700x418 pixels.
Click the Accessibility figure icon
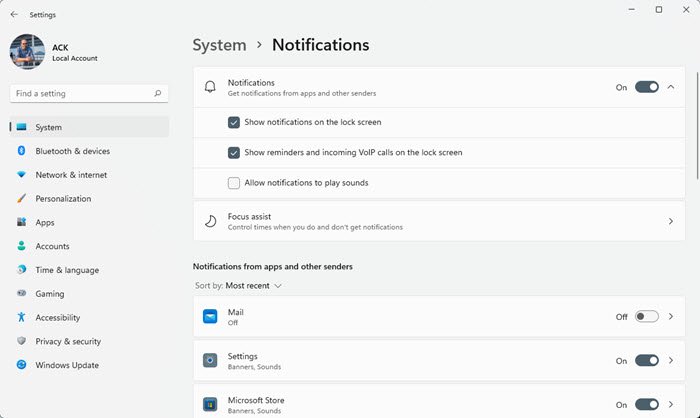click(x=21, y=318)
